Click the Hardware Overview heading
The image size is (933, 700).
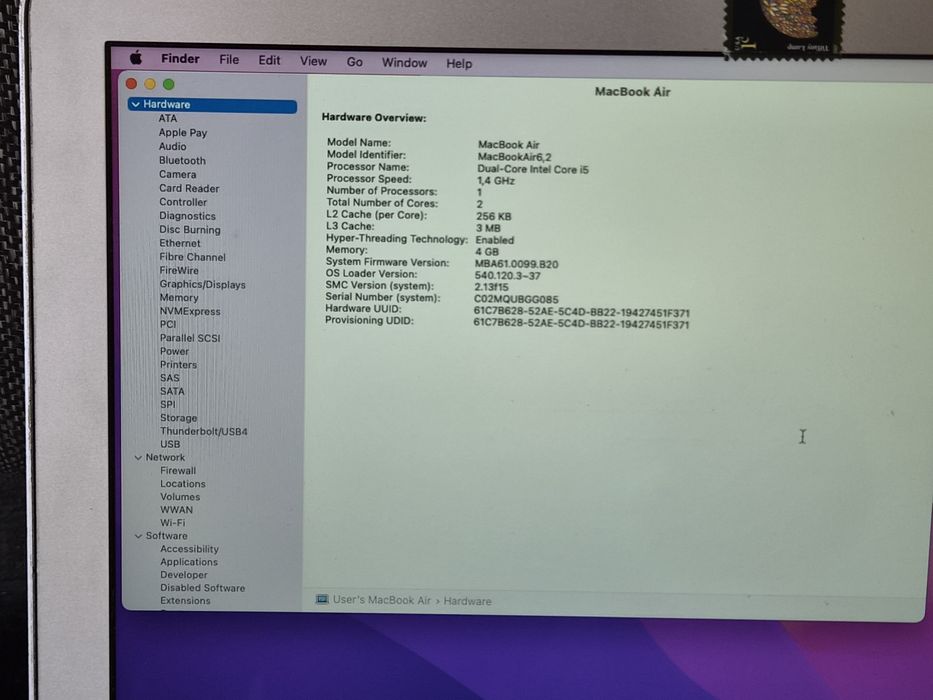(374, 118)
